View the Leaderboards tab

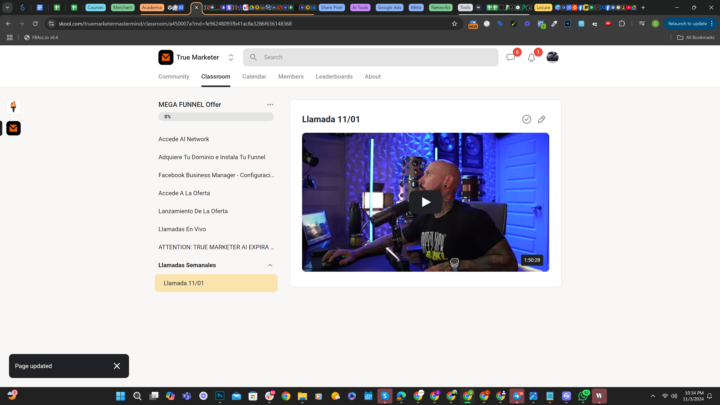pyautogui.click(x=334, y=77)
